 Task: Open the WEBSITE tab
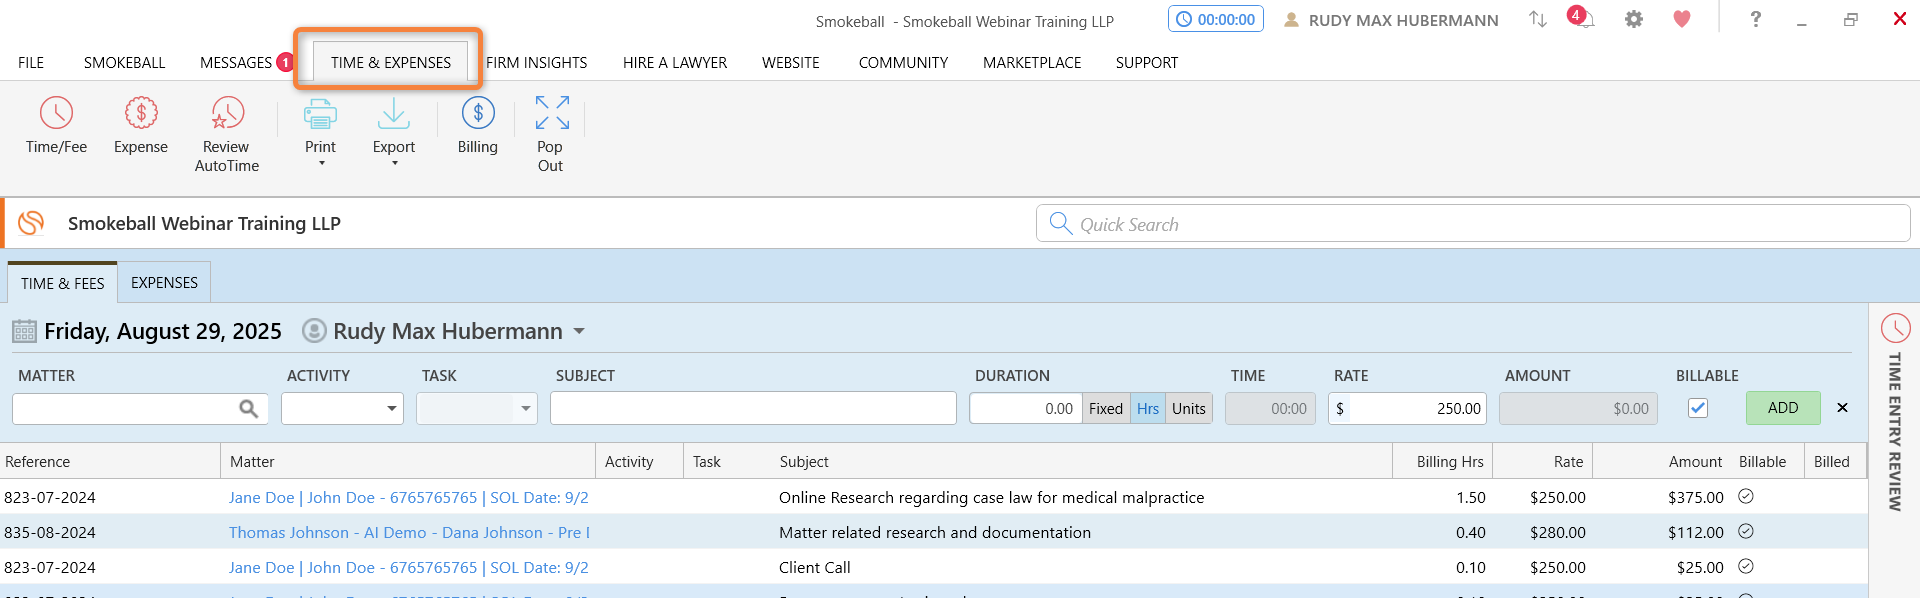(x=791, y=62)
